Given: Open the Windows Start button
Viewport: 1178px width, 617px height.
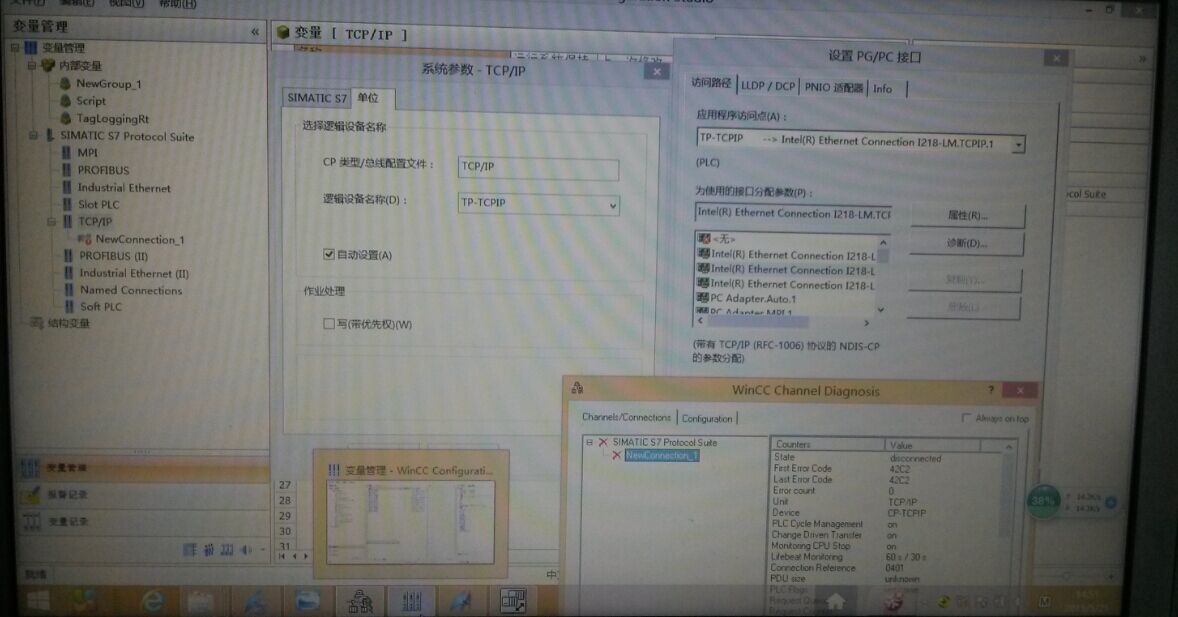Looking at the screenshot, I should click(x=36, y=600).
